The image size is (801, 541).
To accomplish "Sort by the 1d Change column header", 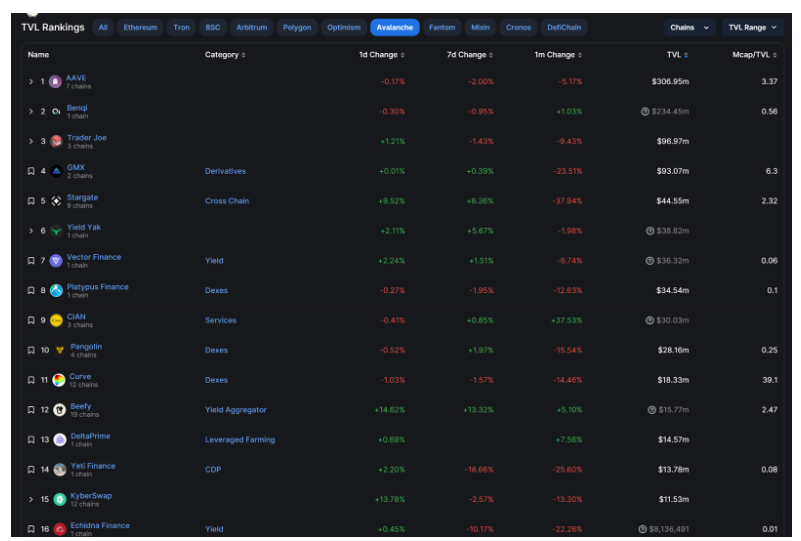I will click(x=382, y=55).
